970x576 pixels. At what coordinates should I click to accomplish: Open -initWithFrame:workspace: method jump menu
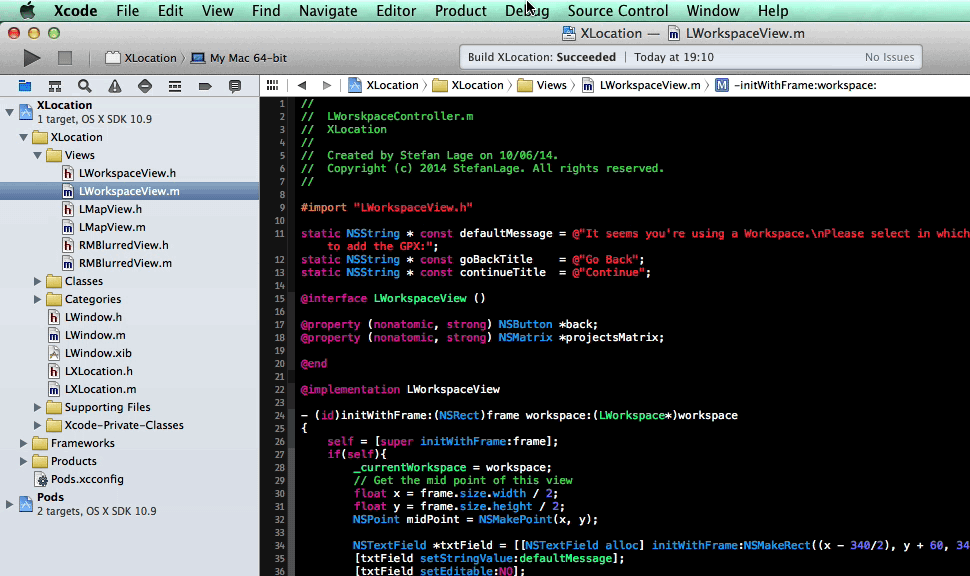pyautogui.click(x=796, y=85)
